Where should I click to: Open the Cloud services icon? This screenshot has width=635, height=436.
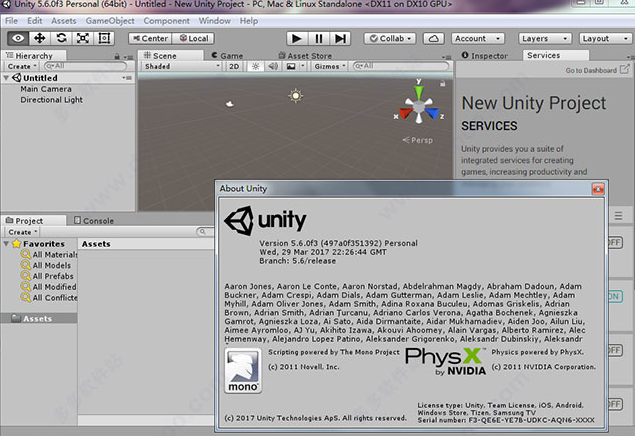click(x=433, y=38)
